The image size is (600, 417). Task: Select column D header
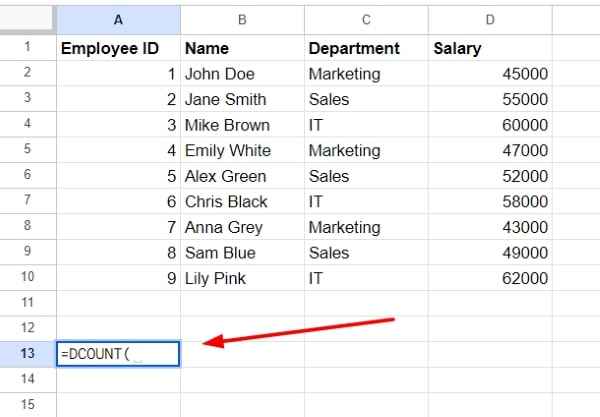490,20
